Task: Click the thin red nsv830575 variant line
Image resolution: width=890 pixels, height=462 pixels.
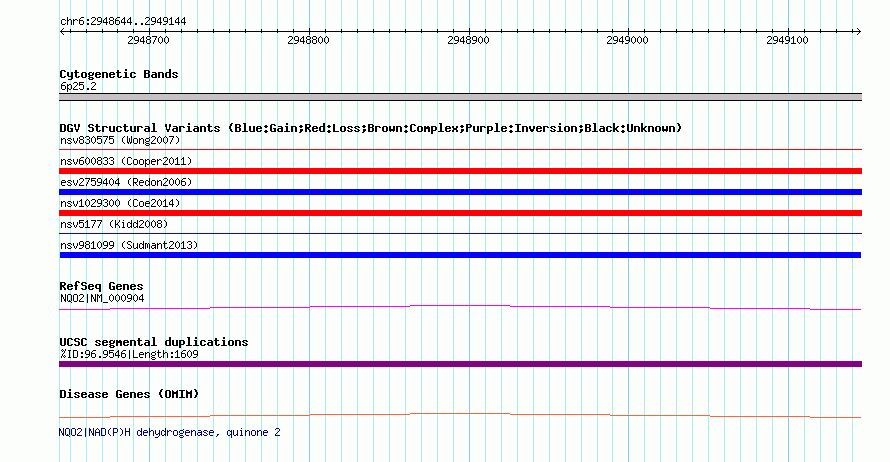Action: pyautogui.click(x=460, y=150)
